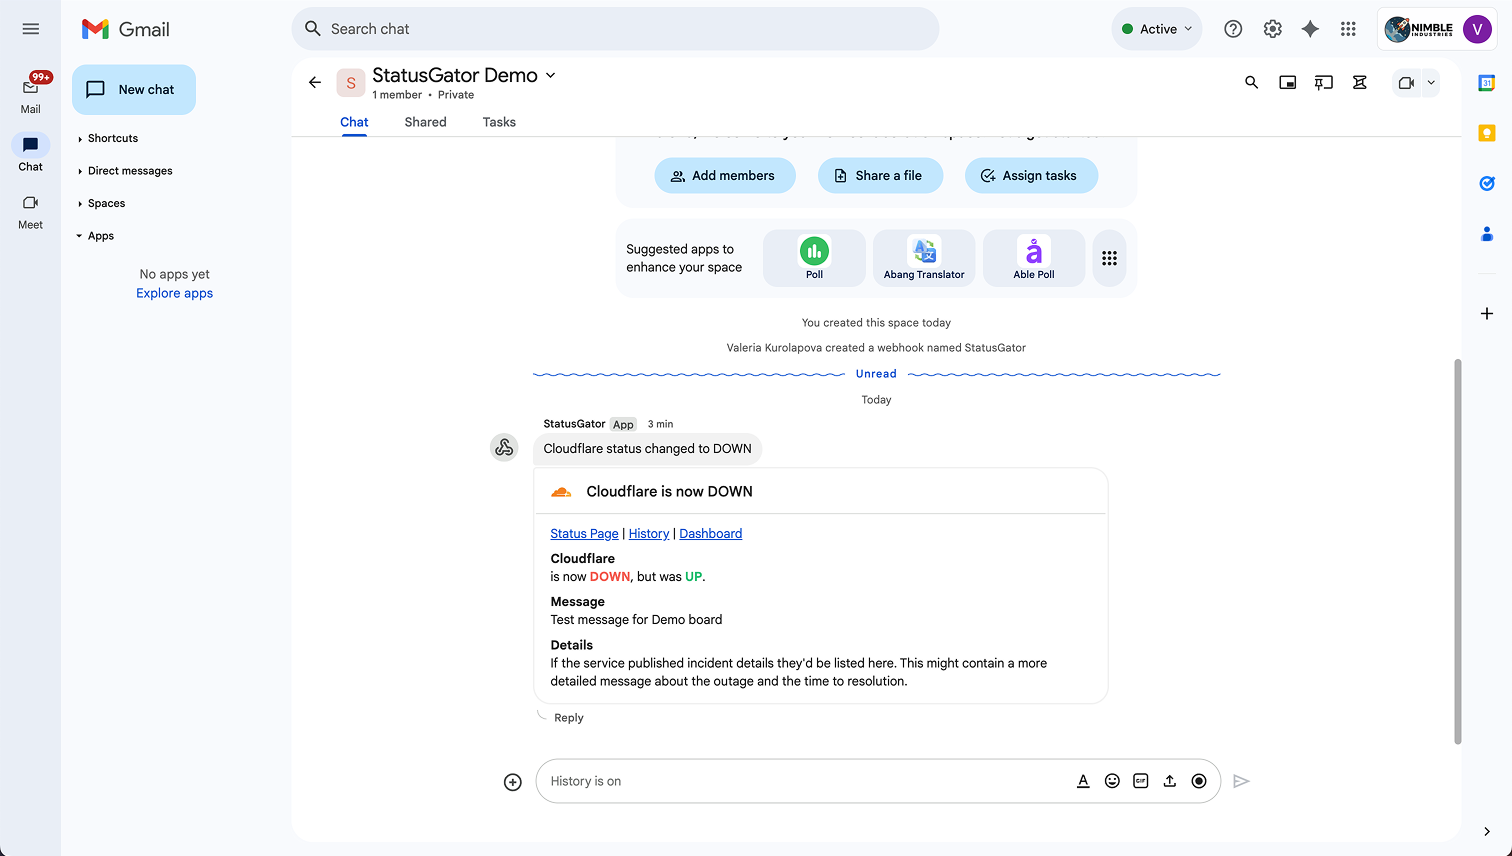The width and height of the screenshot is (1512, 856).
Task: Open the Google apps grid
Action: pos(1348,29)
